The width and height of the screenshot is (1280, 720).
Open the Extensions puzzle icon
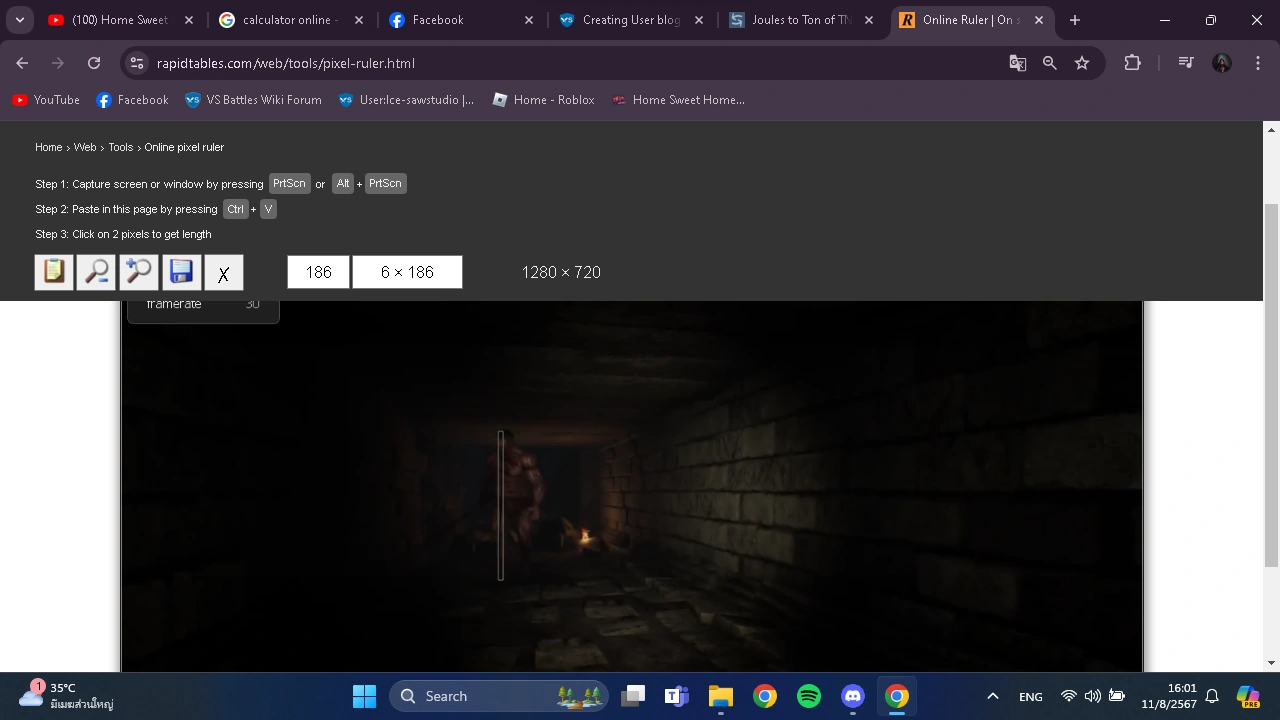1132,63
